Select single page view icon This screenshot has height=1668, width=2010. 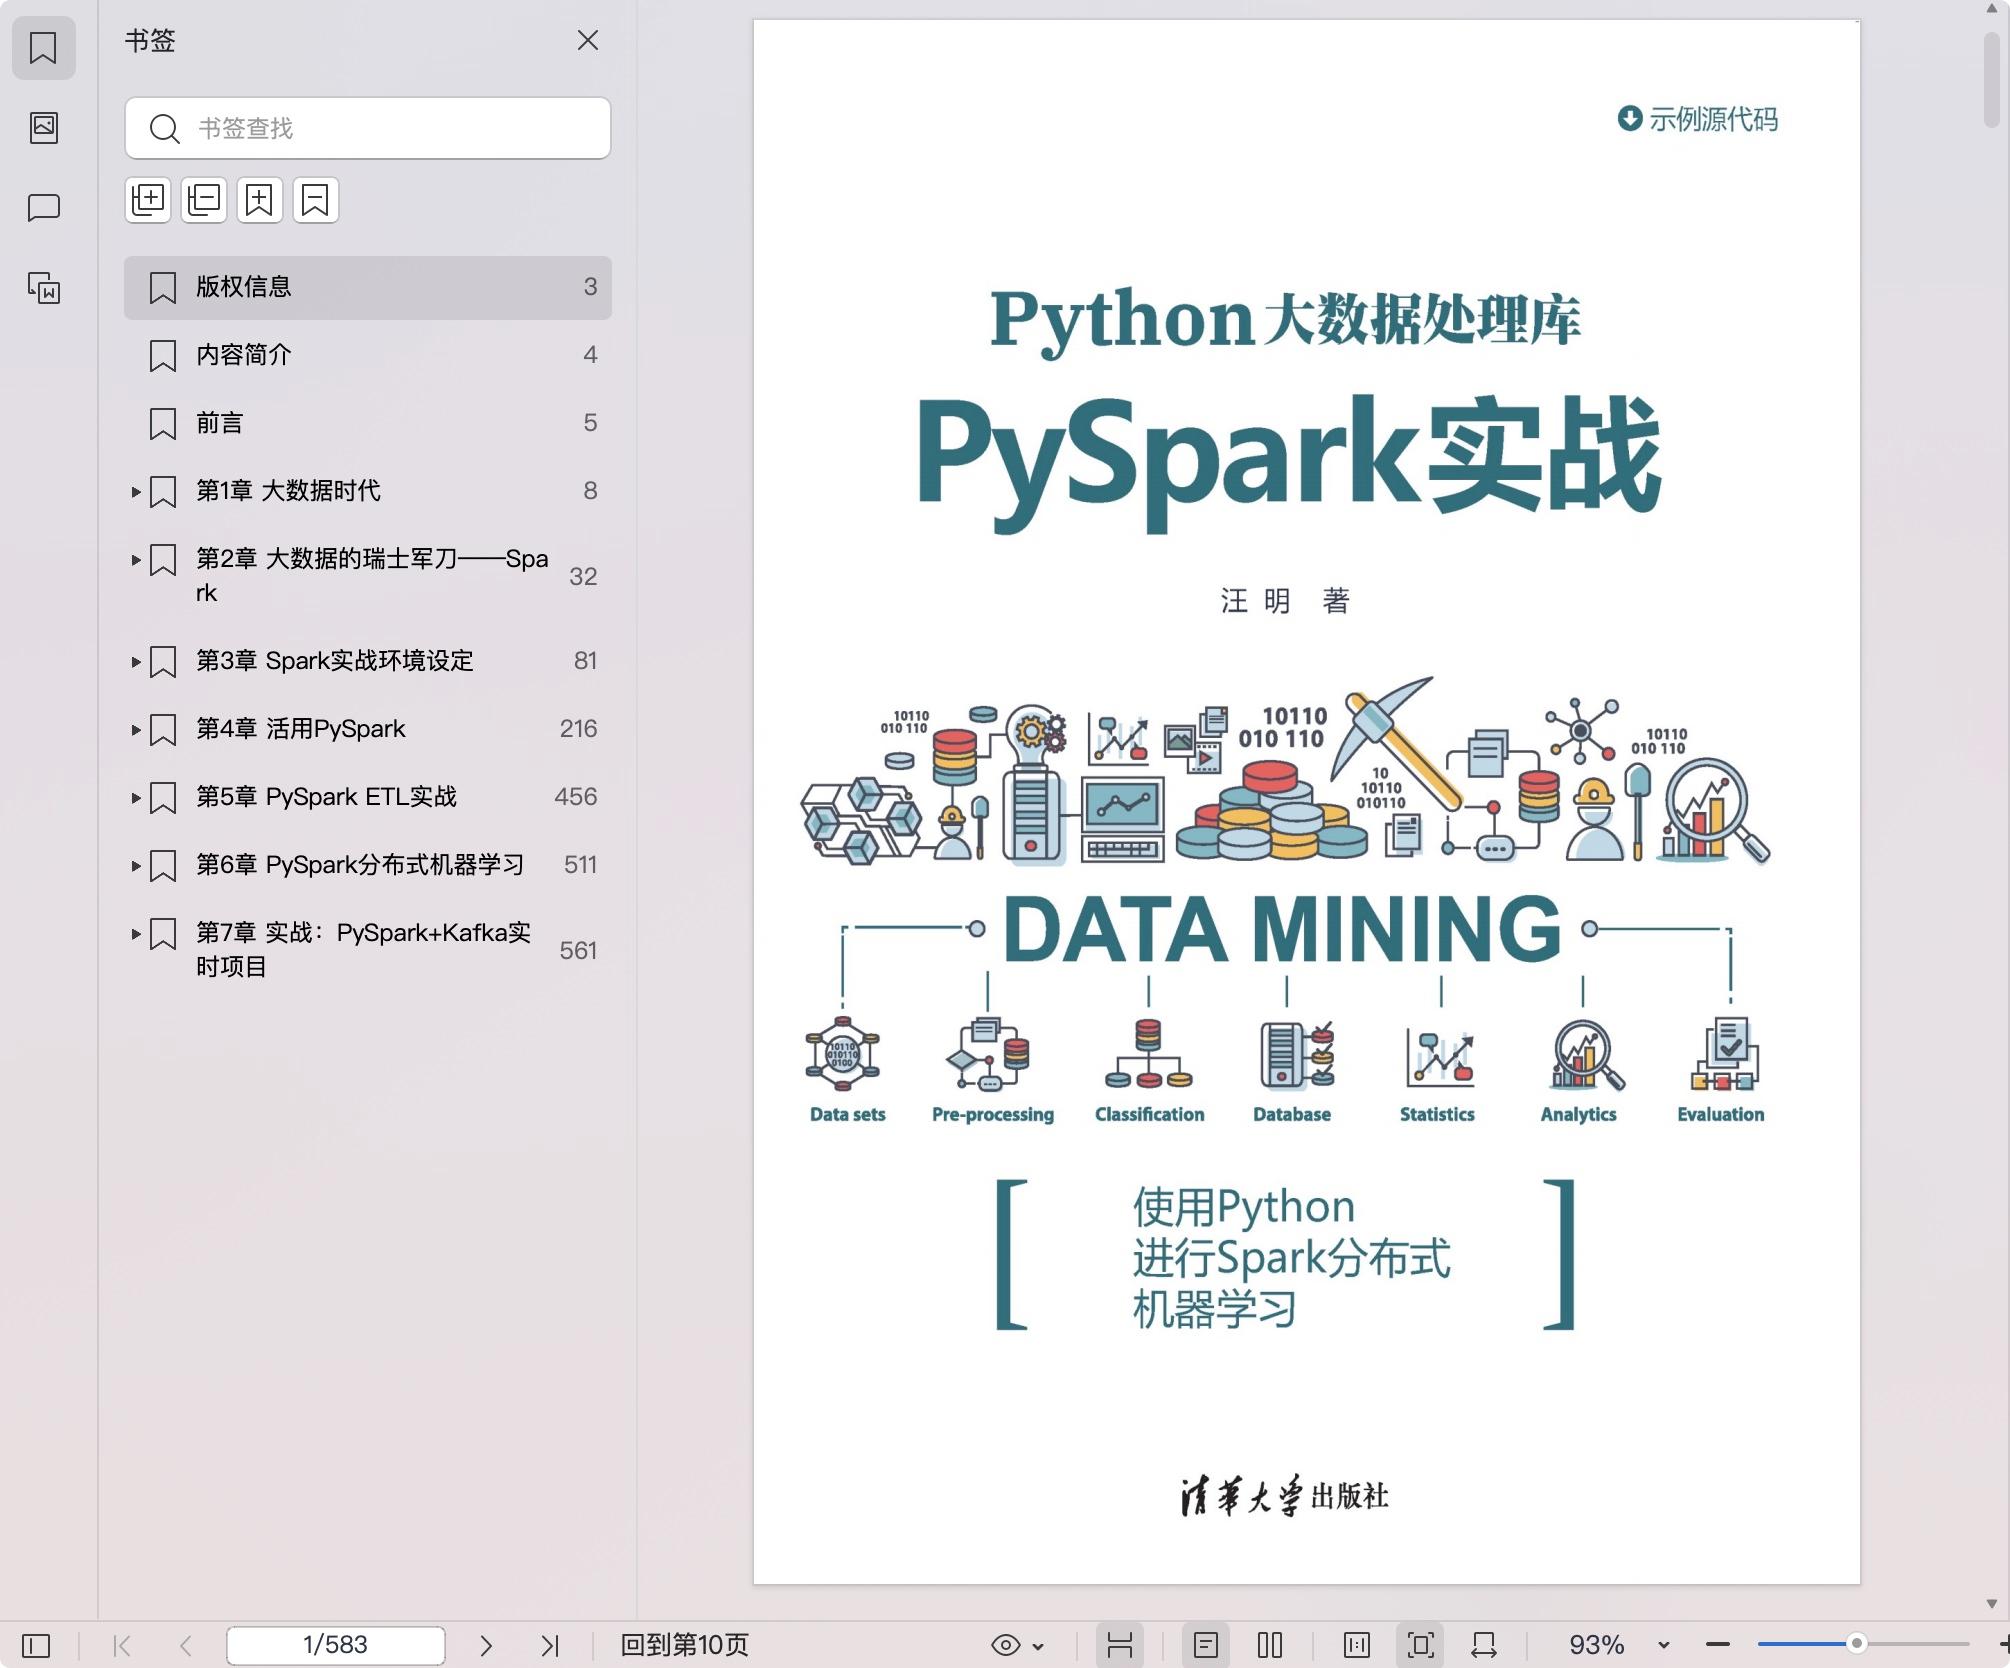[x=1206, y=1645]
